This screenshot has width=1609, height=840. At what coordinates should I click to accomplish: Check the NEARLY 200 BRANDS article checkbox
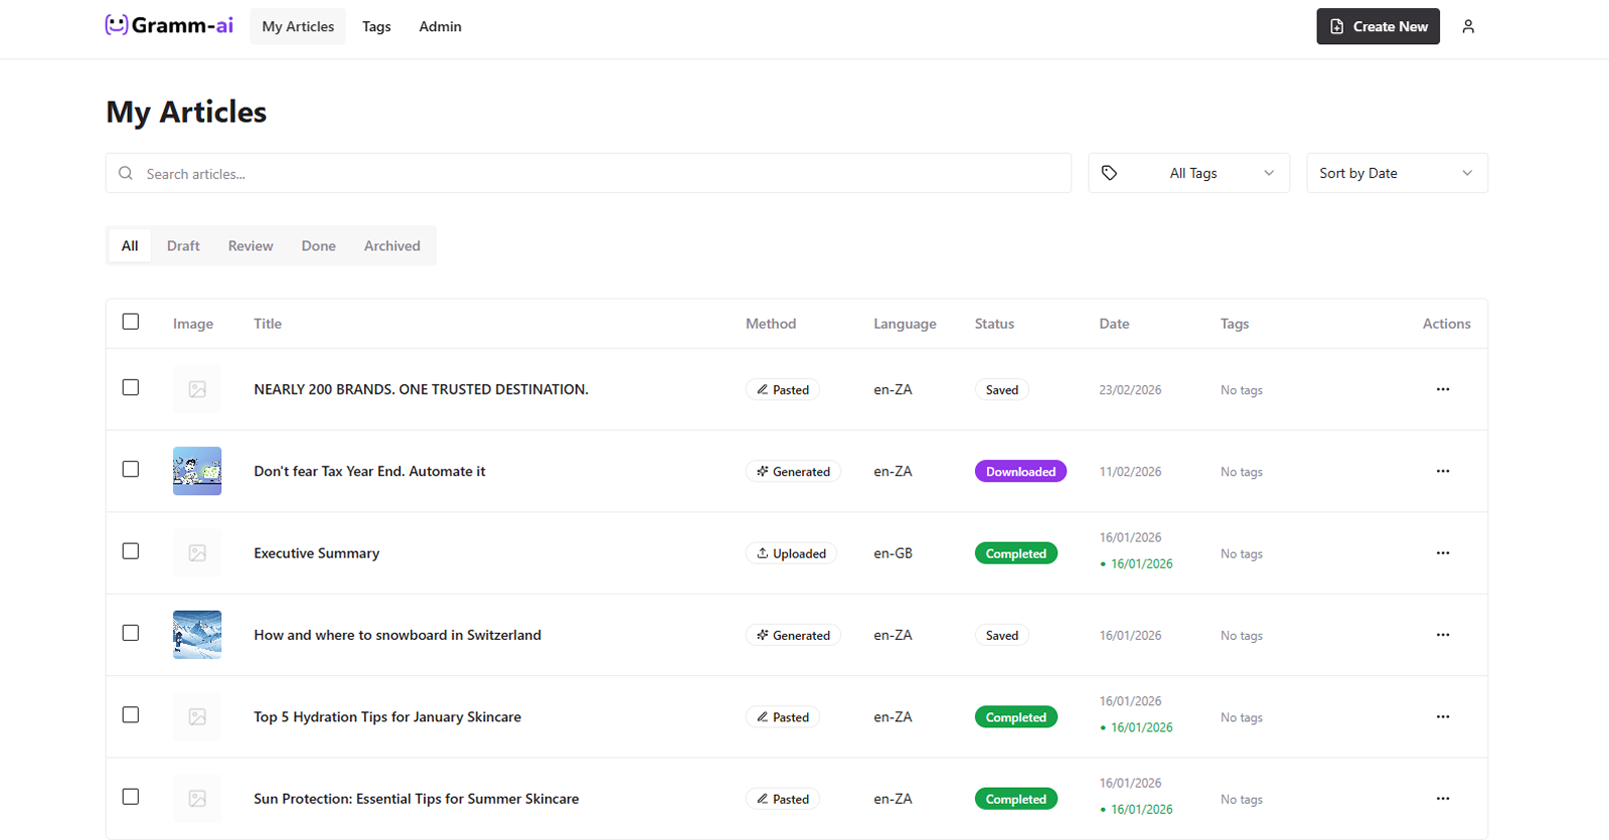(131, 388)
